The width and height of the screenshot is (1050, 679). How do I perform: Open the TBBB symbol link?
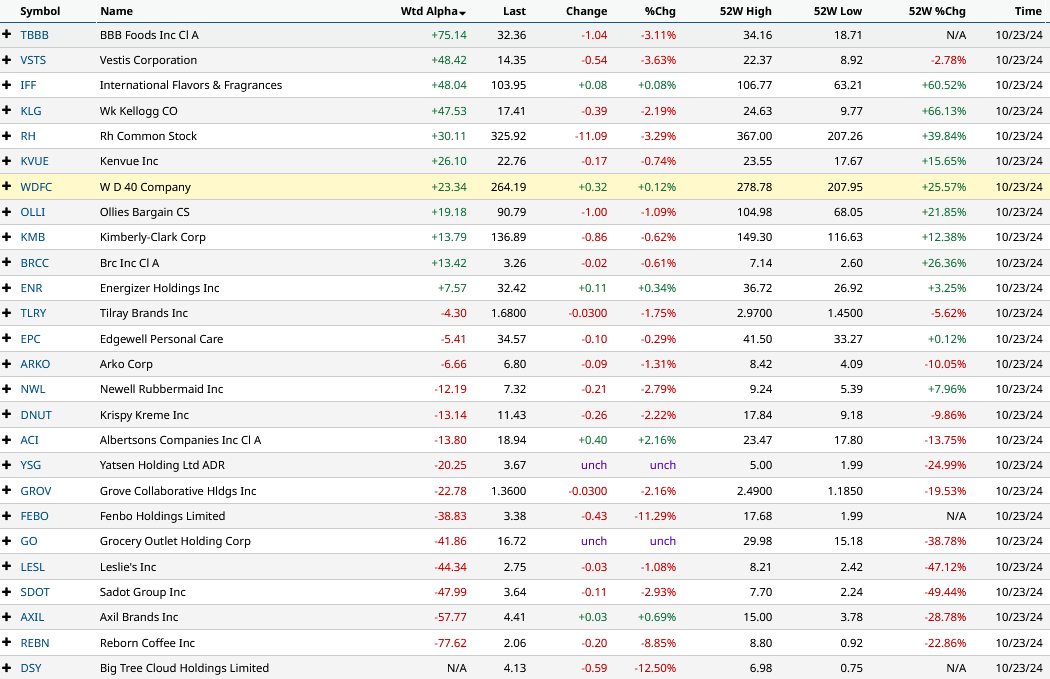(34, 35)
